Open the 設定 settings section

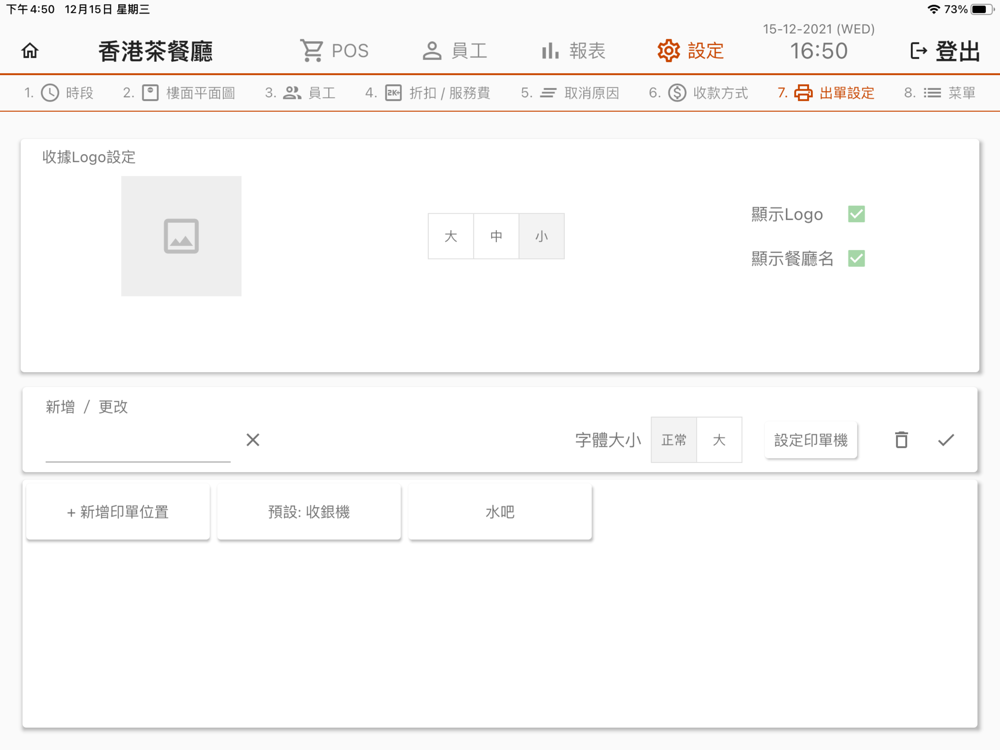pos(691,50)
